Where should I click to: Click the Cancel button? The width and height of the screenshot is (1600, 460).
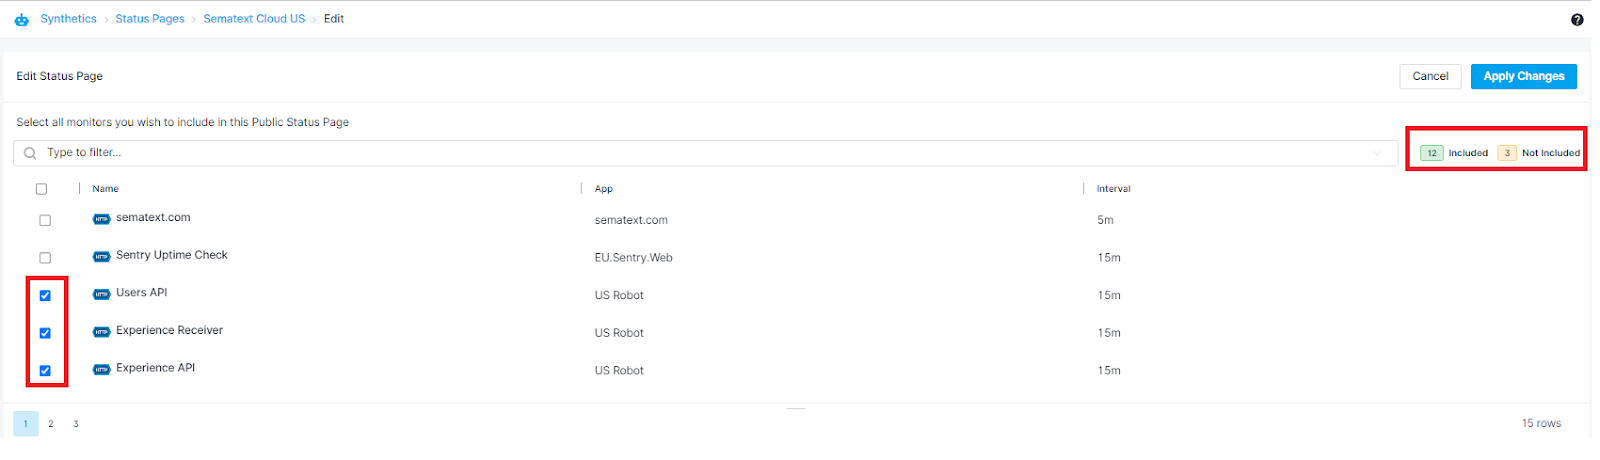[1430, 76]
